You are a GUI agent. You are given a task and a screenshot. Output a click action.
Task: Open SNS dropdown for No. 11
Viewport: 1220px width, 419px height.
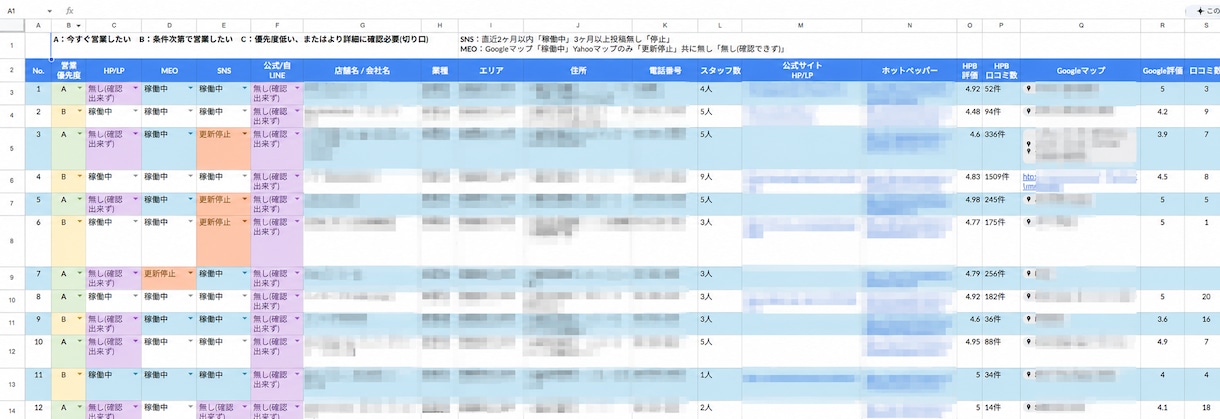[x=243, y=375]
